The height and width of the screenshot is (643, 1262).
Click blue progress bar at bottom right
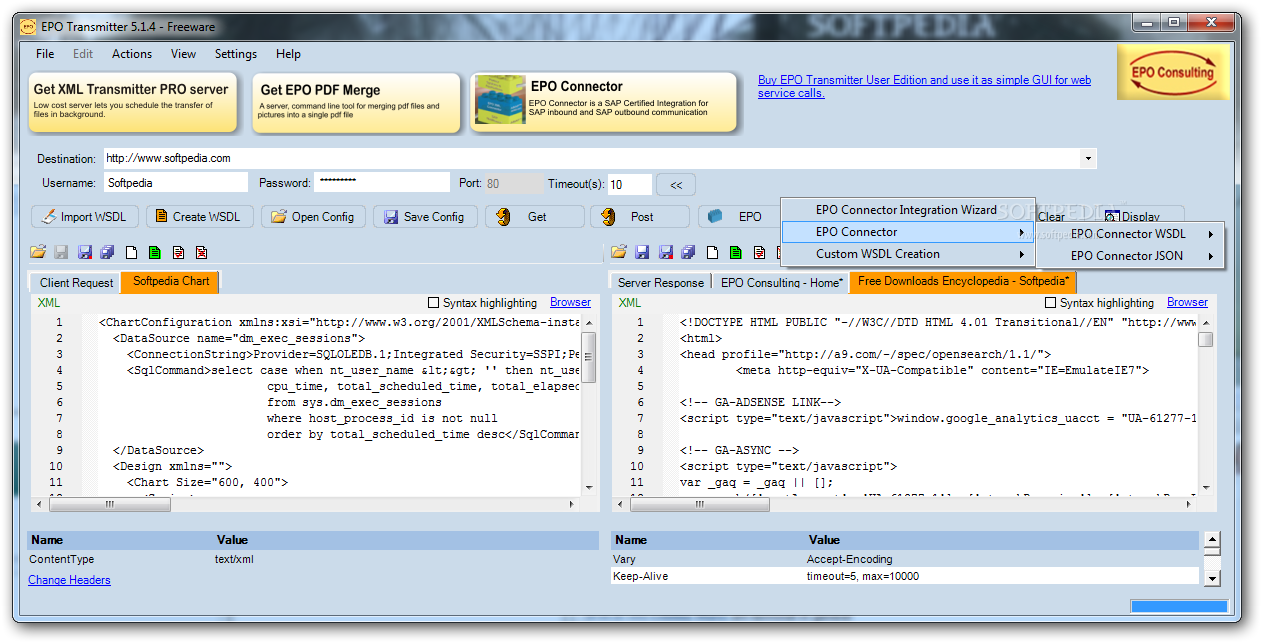[x=1179, y=606]
